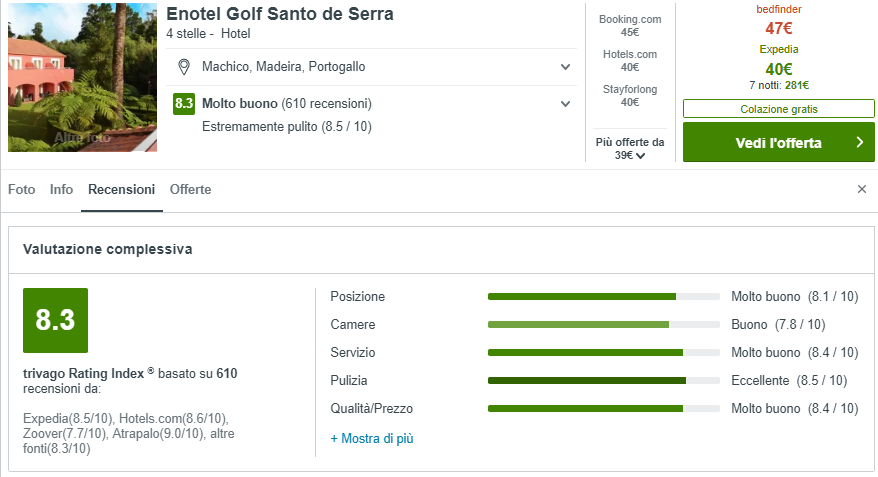This screenshot has height=477, width=878.
Task: Expand the Machico, Madeira location details
Action: 566,67
